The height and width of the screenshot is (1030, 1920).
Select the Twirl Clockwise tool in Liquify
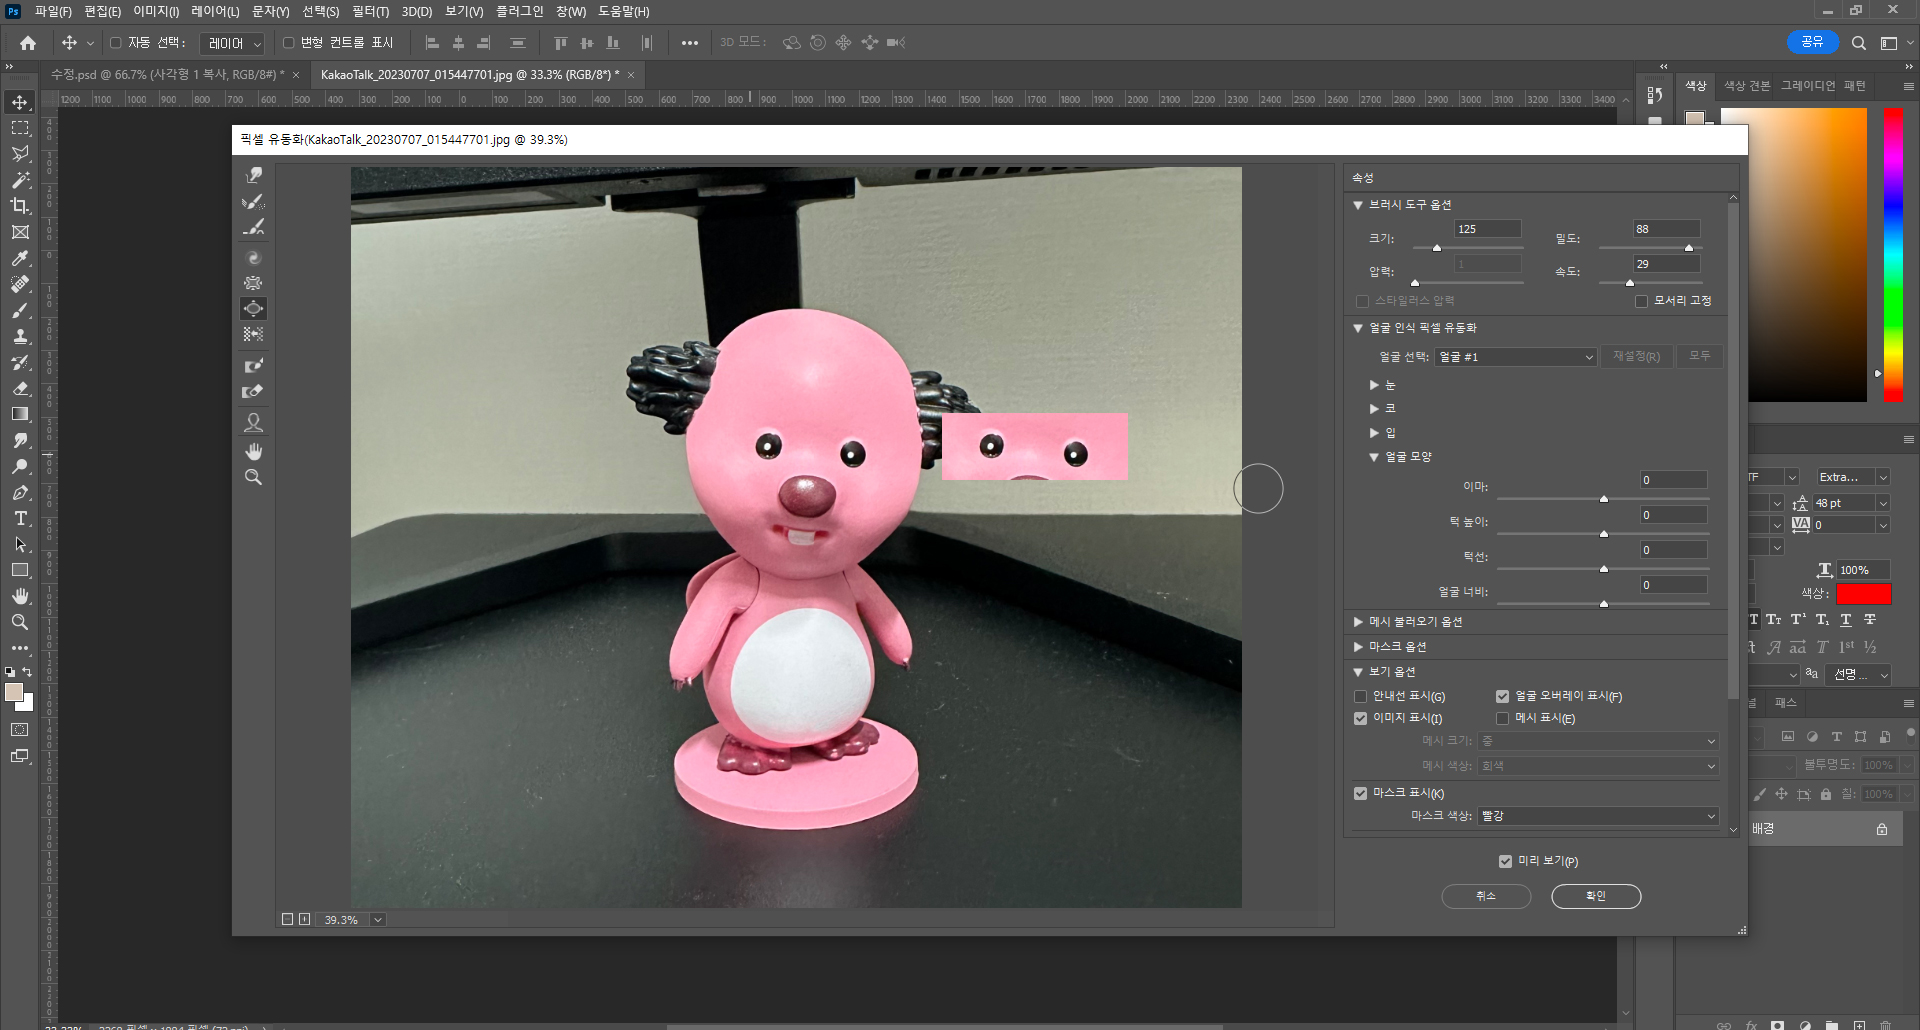(x=254, y=257)
